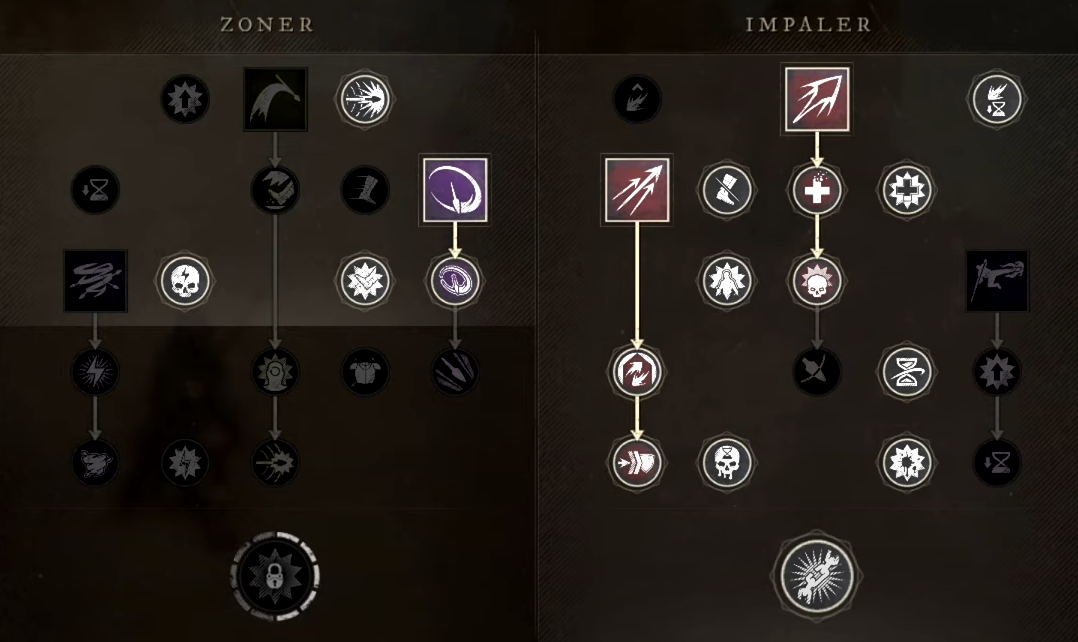
Task: Select the purple spinning spear ability
Action: coord(455,190)
